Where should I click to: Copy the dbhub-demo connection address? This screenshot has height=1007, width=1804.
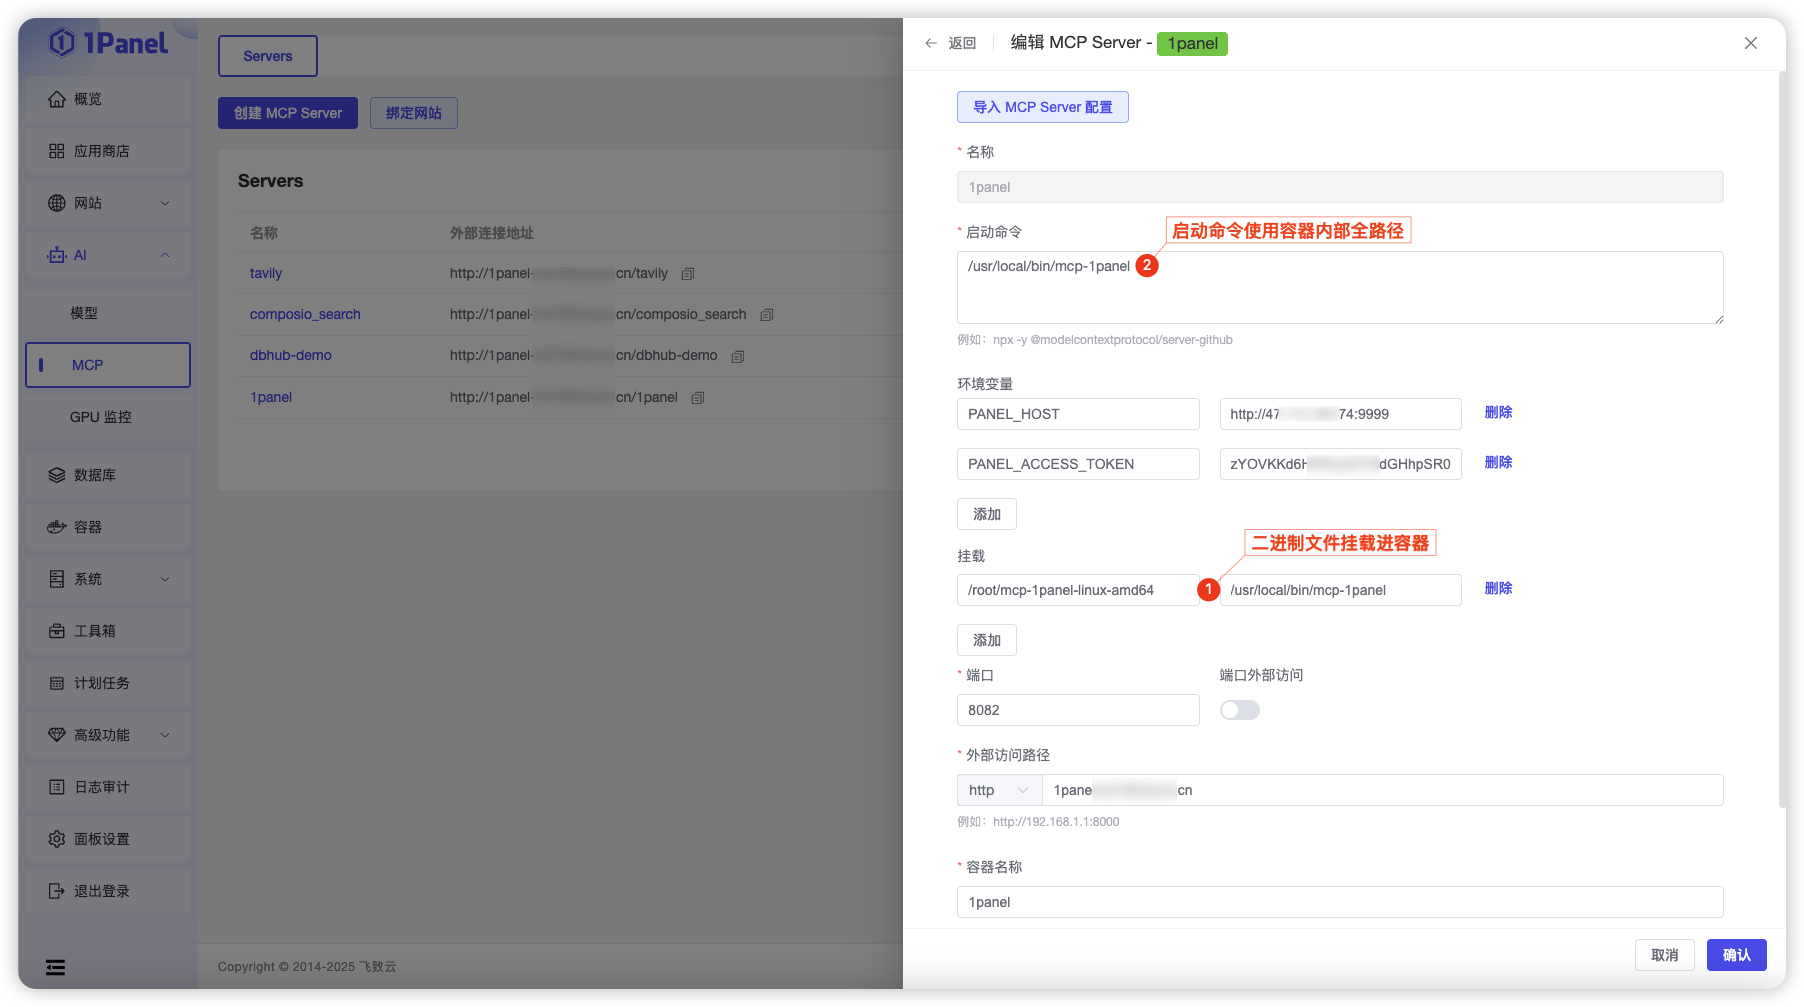pos(738,356)
